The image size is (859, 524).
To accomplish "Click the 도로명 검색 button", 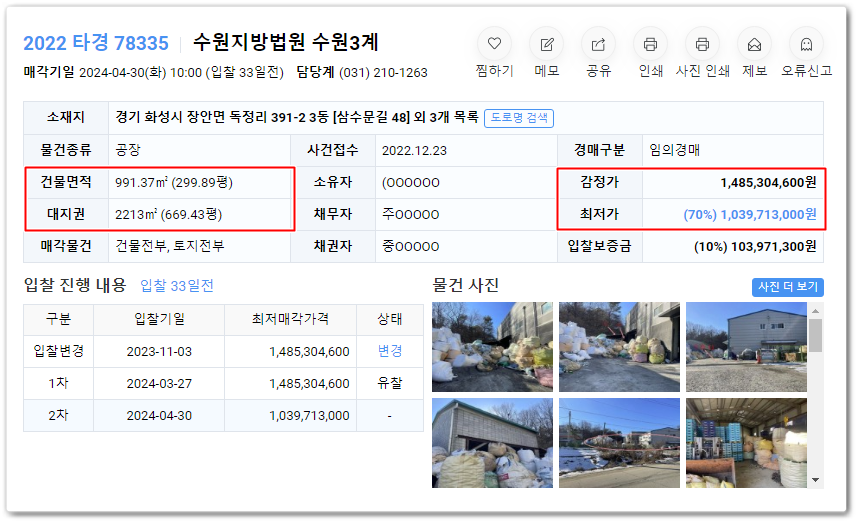I will (519, 118).
